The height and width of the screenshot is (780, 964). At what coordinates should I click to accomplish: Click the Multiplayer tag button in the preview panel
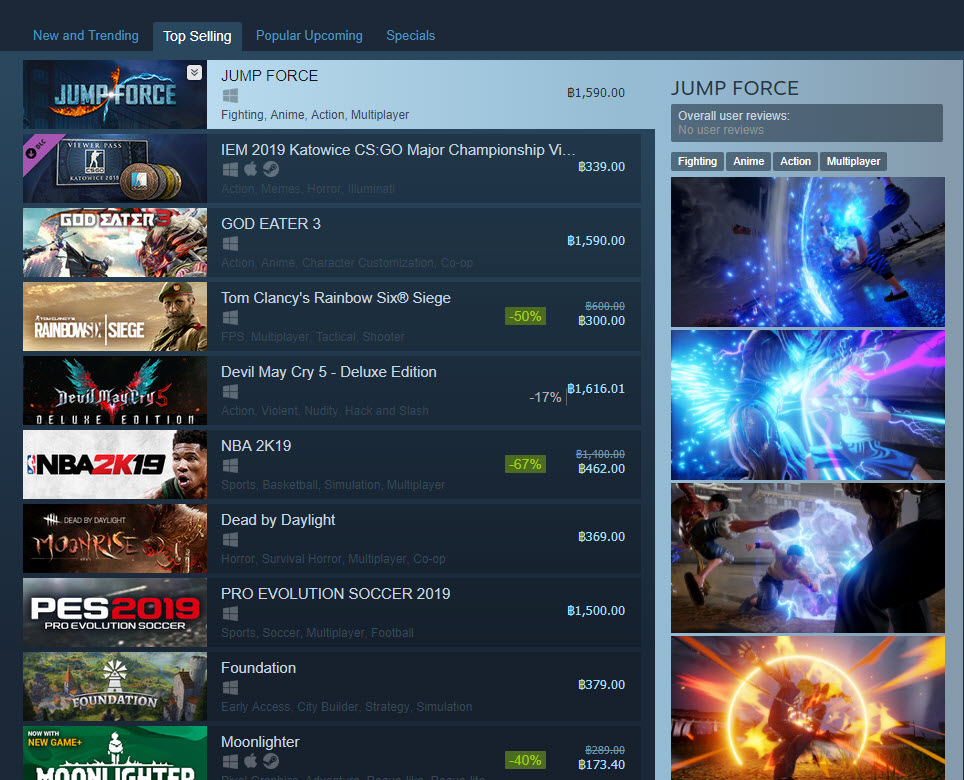pyautogui.click(x=853, y=161)
